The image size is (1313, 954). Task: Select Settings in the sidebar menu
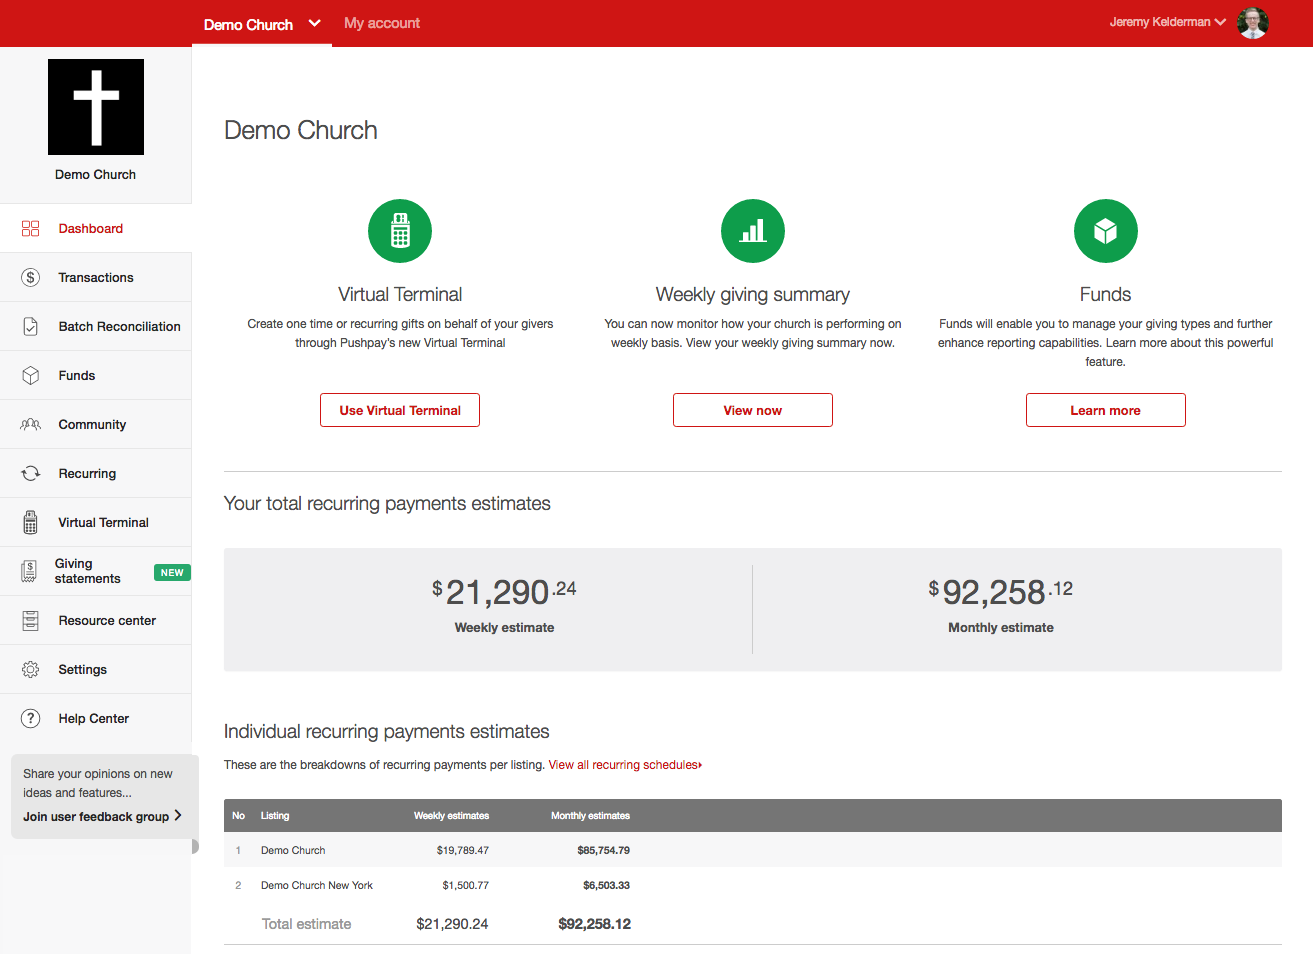pos(82,669)
